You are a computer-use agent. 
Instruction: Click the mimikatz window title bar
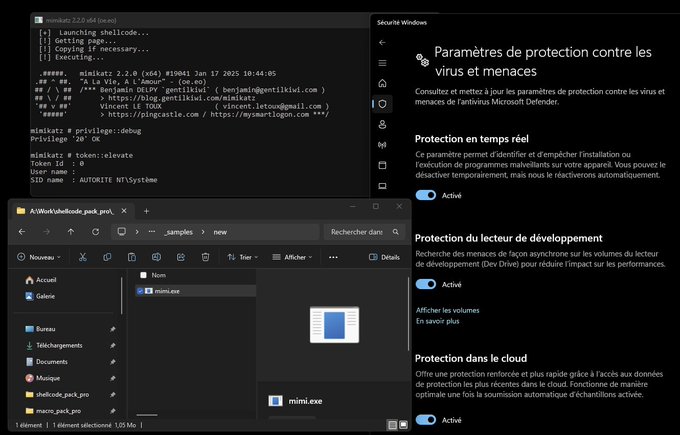coord(199,20)
